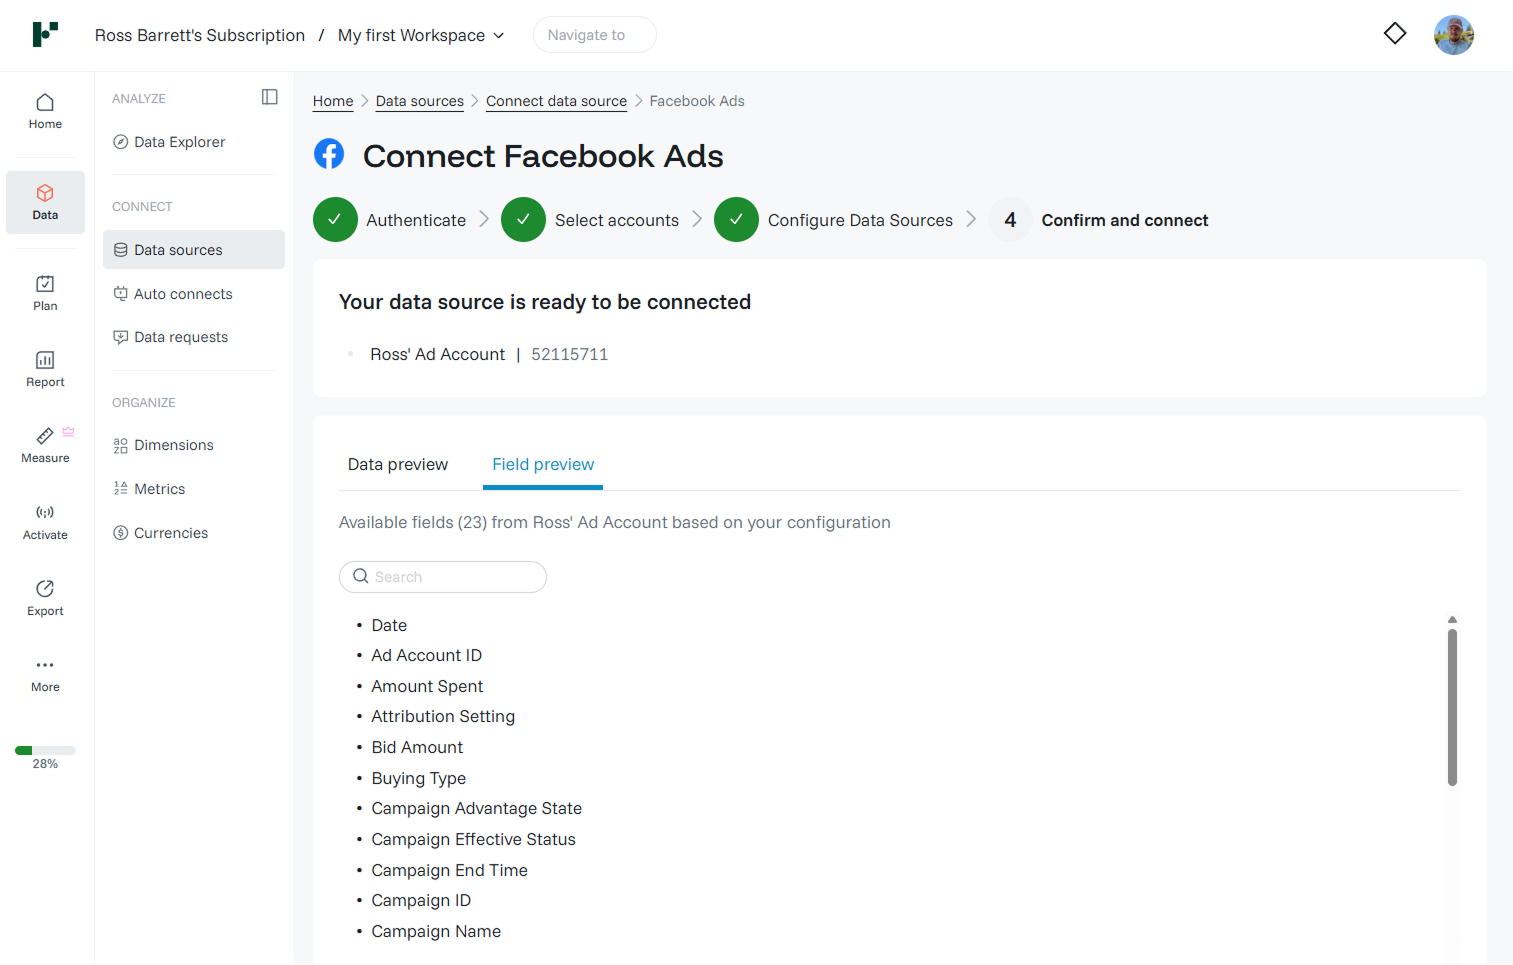Screen dimensions: 1513x965
Task: Open the Data section in left rail
Action: 45,202
